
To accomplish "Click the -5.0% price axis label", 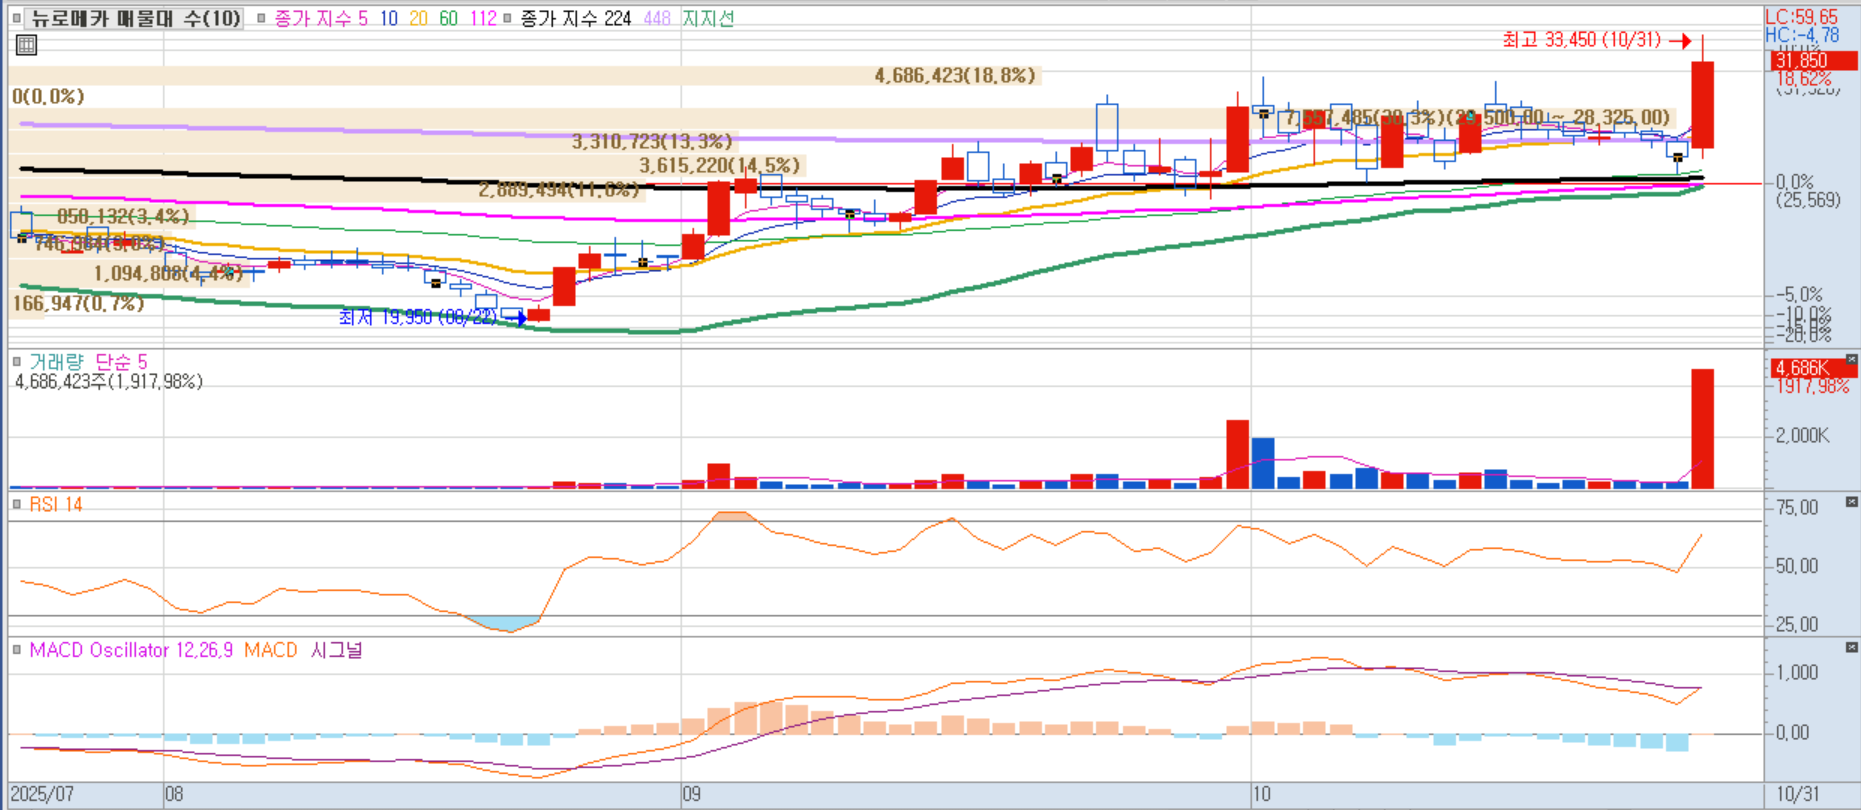I will click(x=1800, y=295).
